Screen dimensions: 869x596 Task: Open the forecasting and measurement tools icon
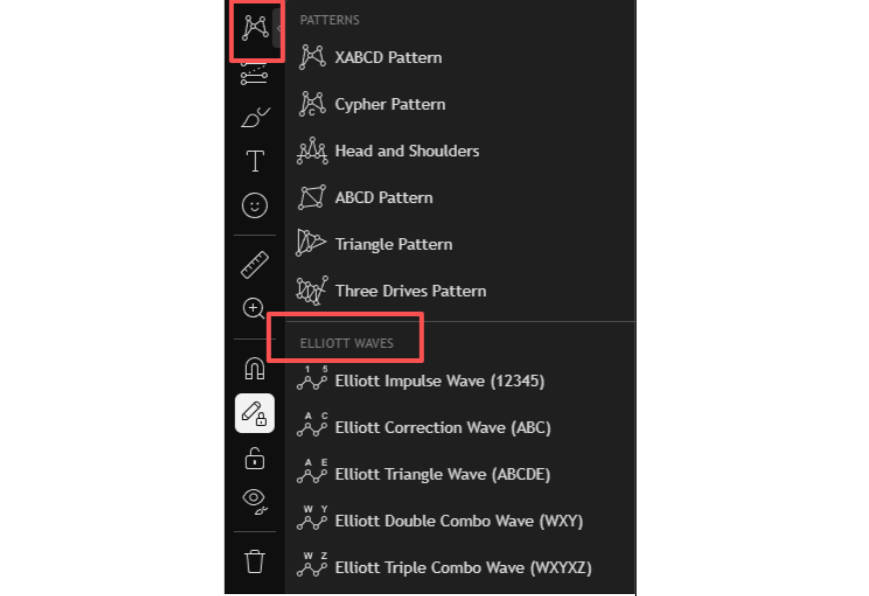point(254,74)
